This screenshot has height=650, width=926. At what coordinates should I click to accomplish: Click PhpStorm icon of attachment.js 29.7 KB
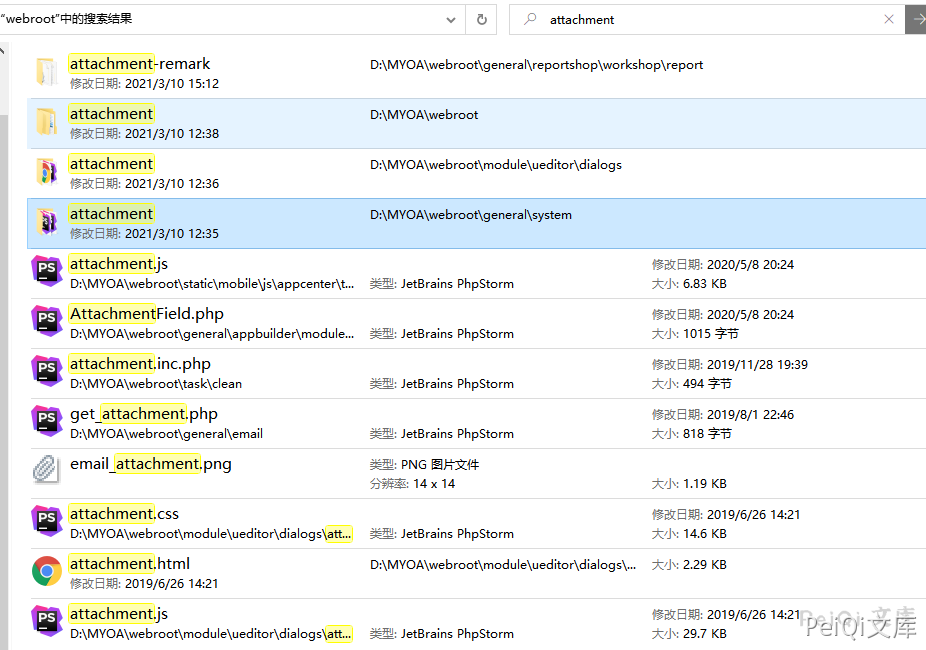47,621
